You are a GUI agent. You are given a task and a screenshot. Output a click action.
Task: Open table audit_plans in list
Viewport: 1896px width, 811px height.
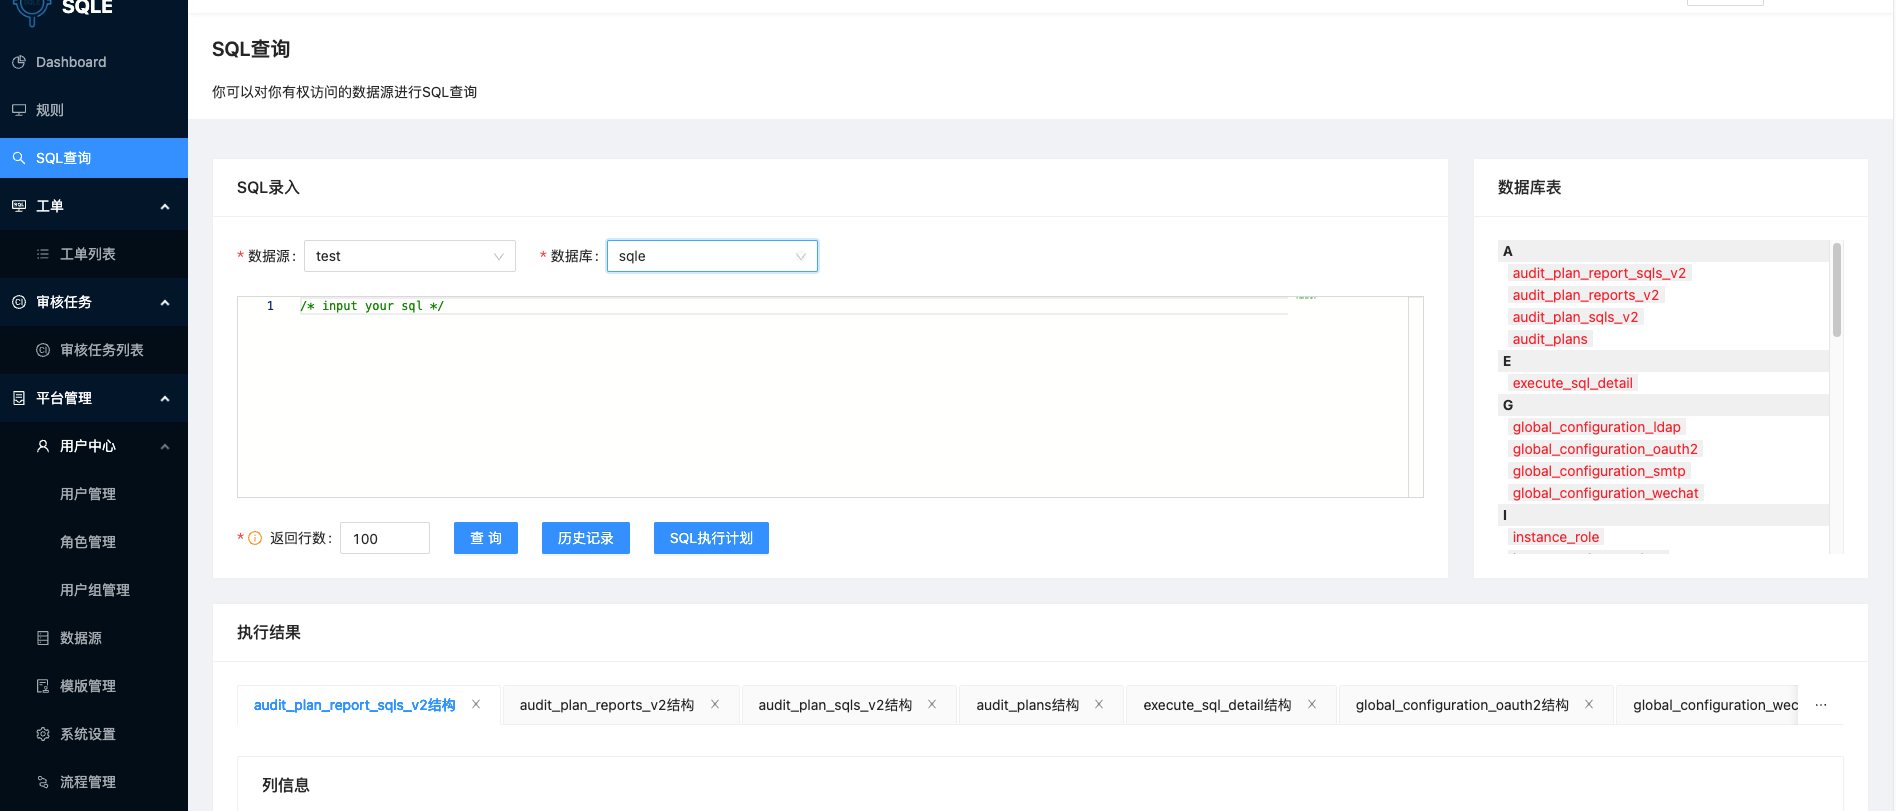tap(1550, 339)
